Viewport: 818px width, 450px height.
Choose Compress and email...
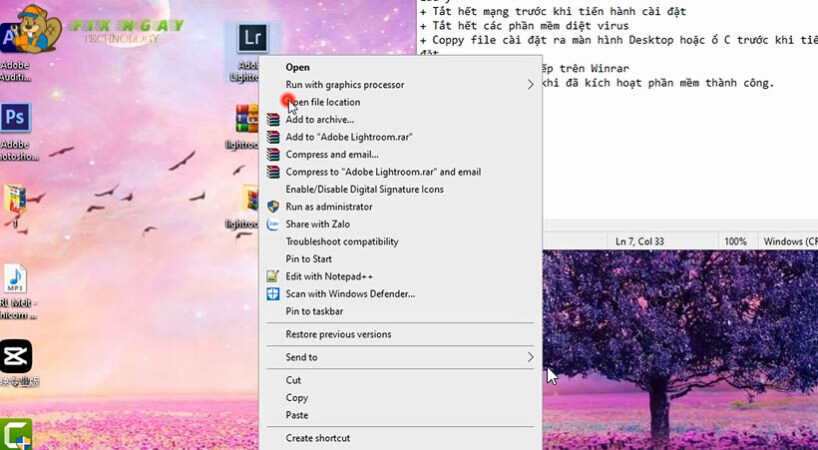(x=401, y=154)
